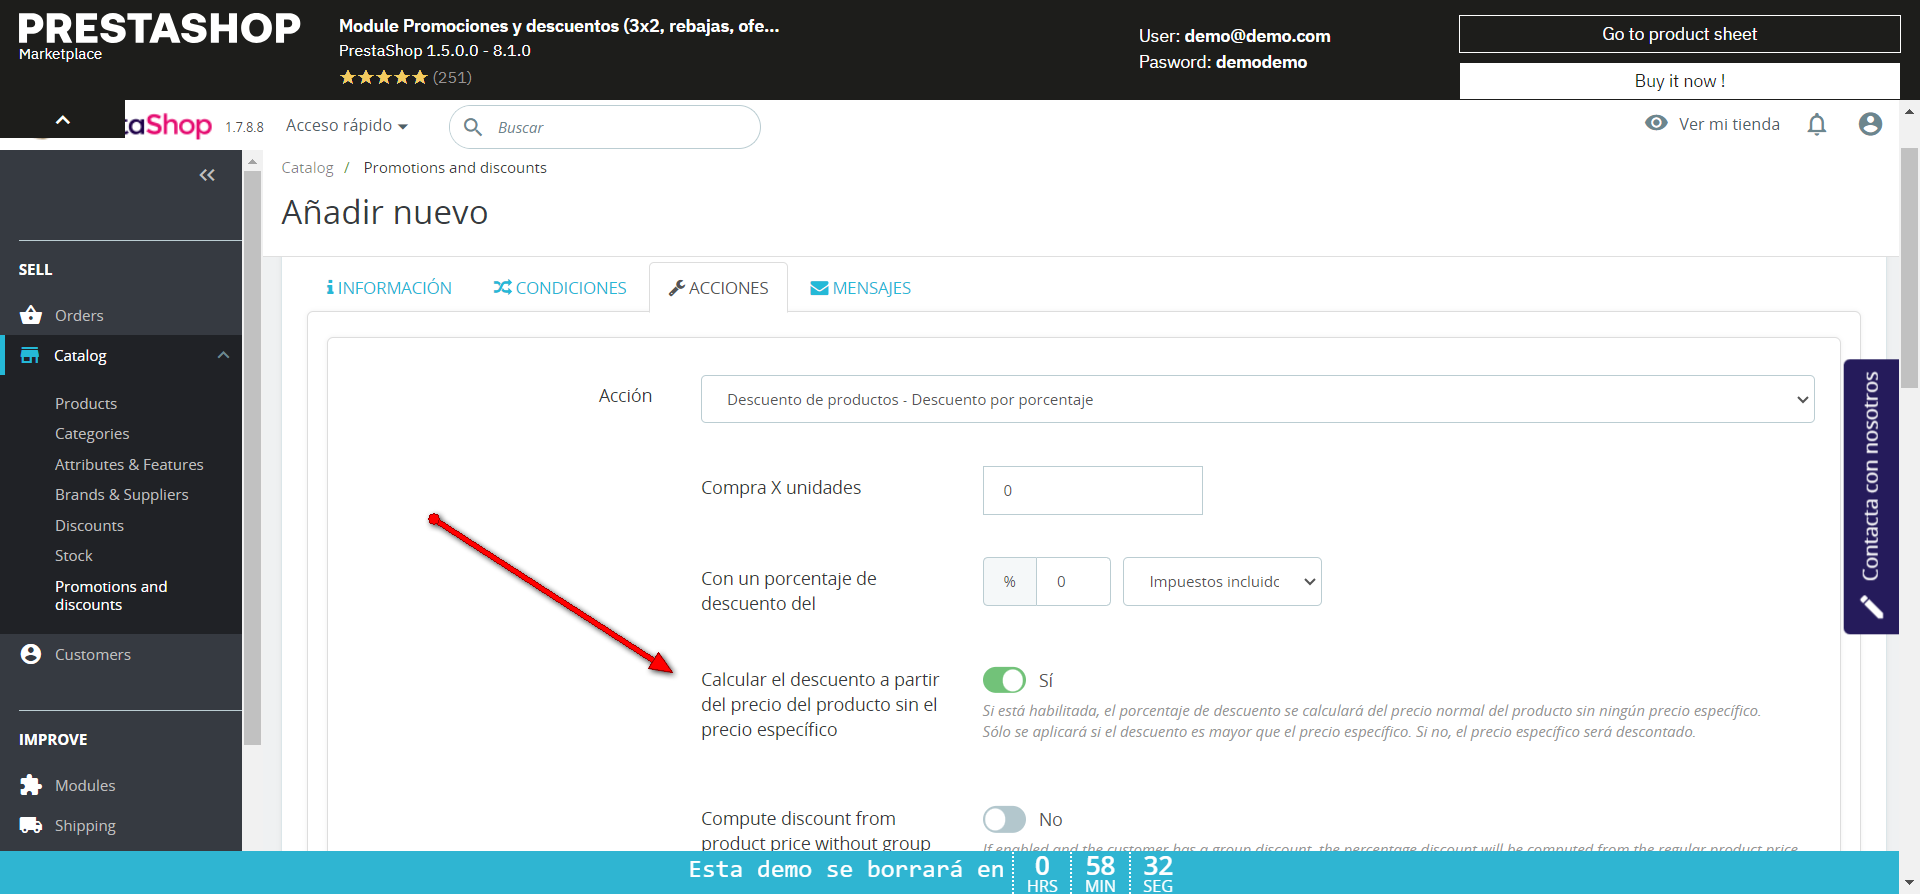Open Categories in the sidebar
The image size is (1920, 894).
pyautogui.click(x=92, y=433)
